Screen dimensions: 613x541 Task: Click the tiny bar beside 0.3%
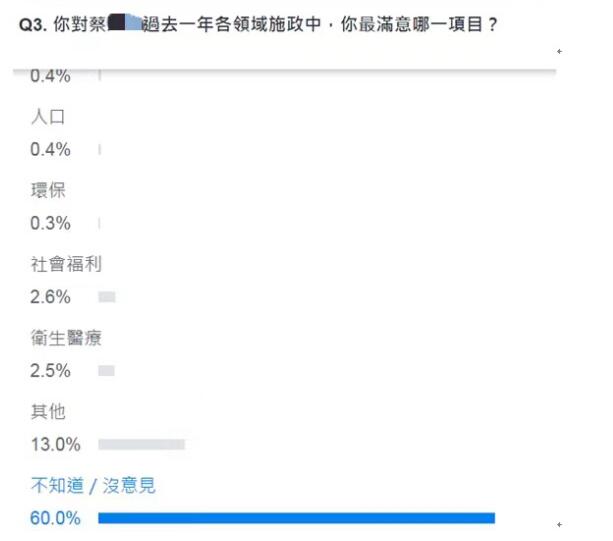[x=100, y=224]
